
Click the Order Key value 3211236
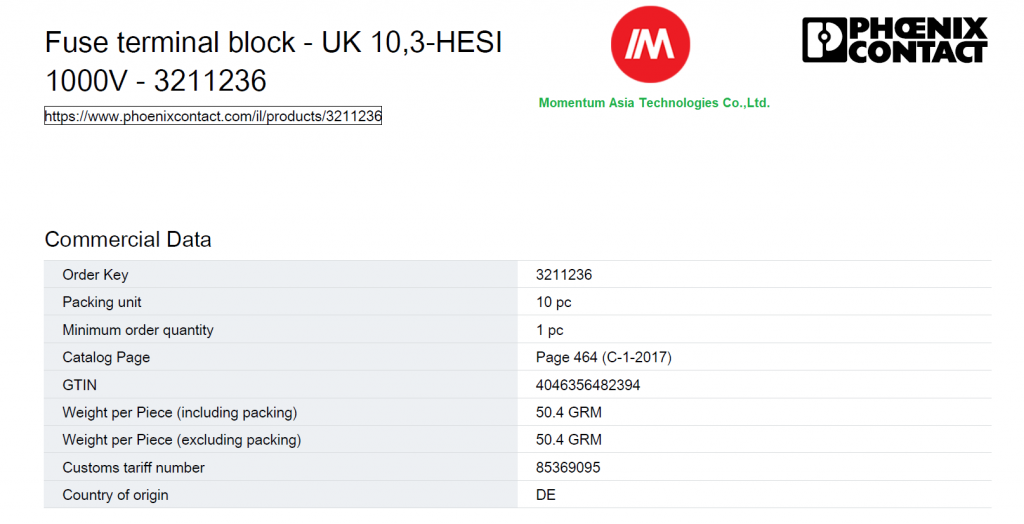(564, 274)
